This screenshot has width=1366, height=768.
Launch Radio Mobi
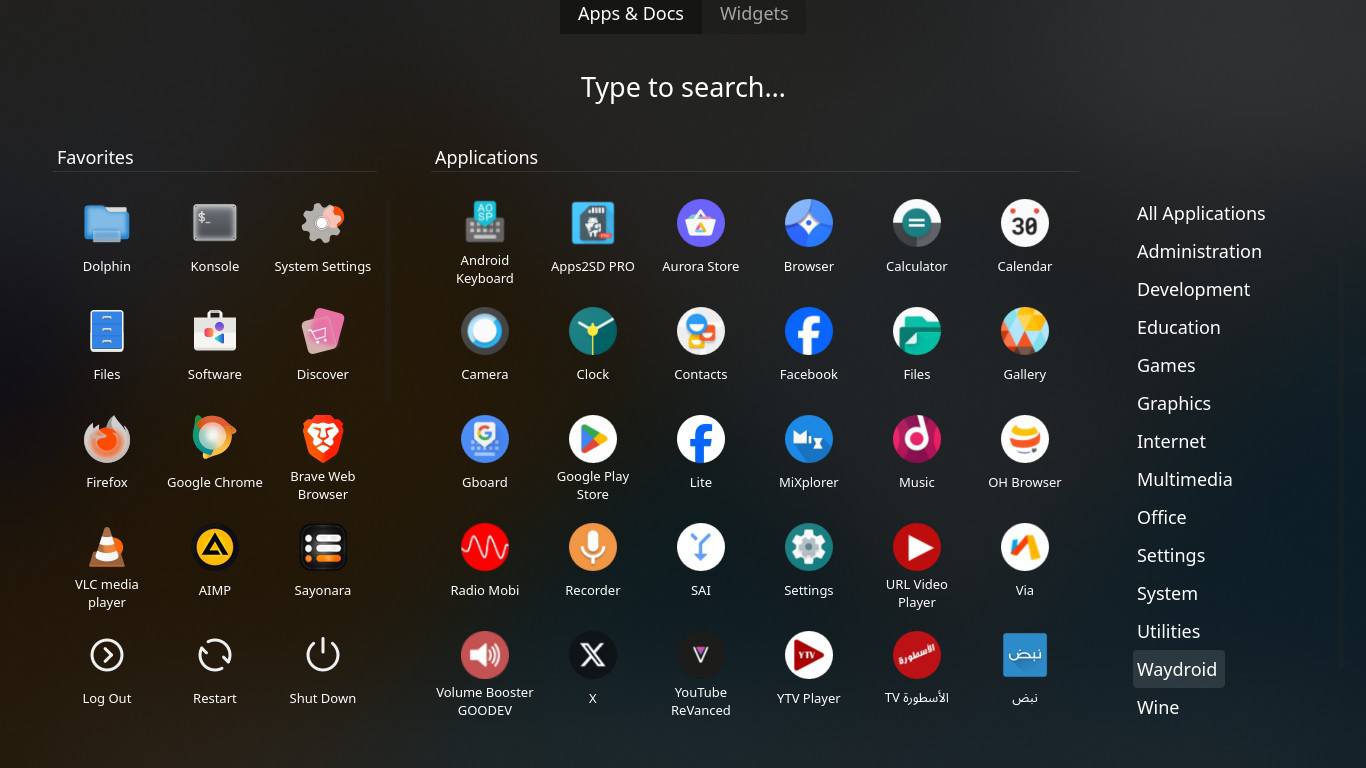[485, 547]
